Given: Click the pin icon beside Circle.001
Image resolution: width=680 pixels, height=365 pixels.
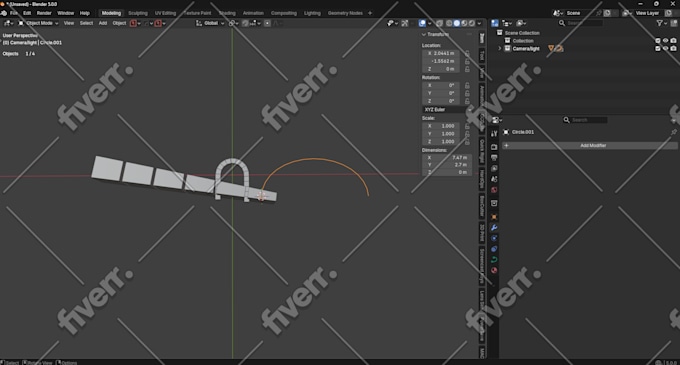Looking at the screenshot, I should tap(673, 132).
